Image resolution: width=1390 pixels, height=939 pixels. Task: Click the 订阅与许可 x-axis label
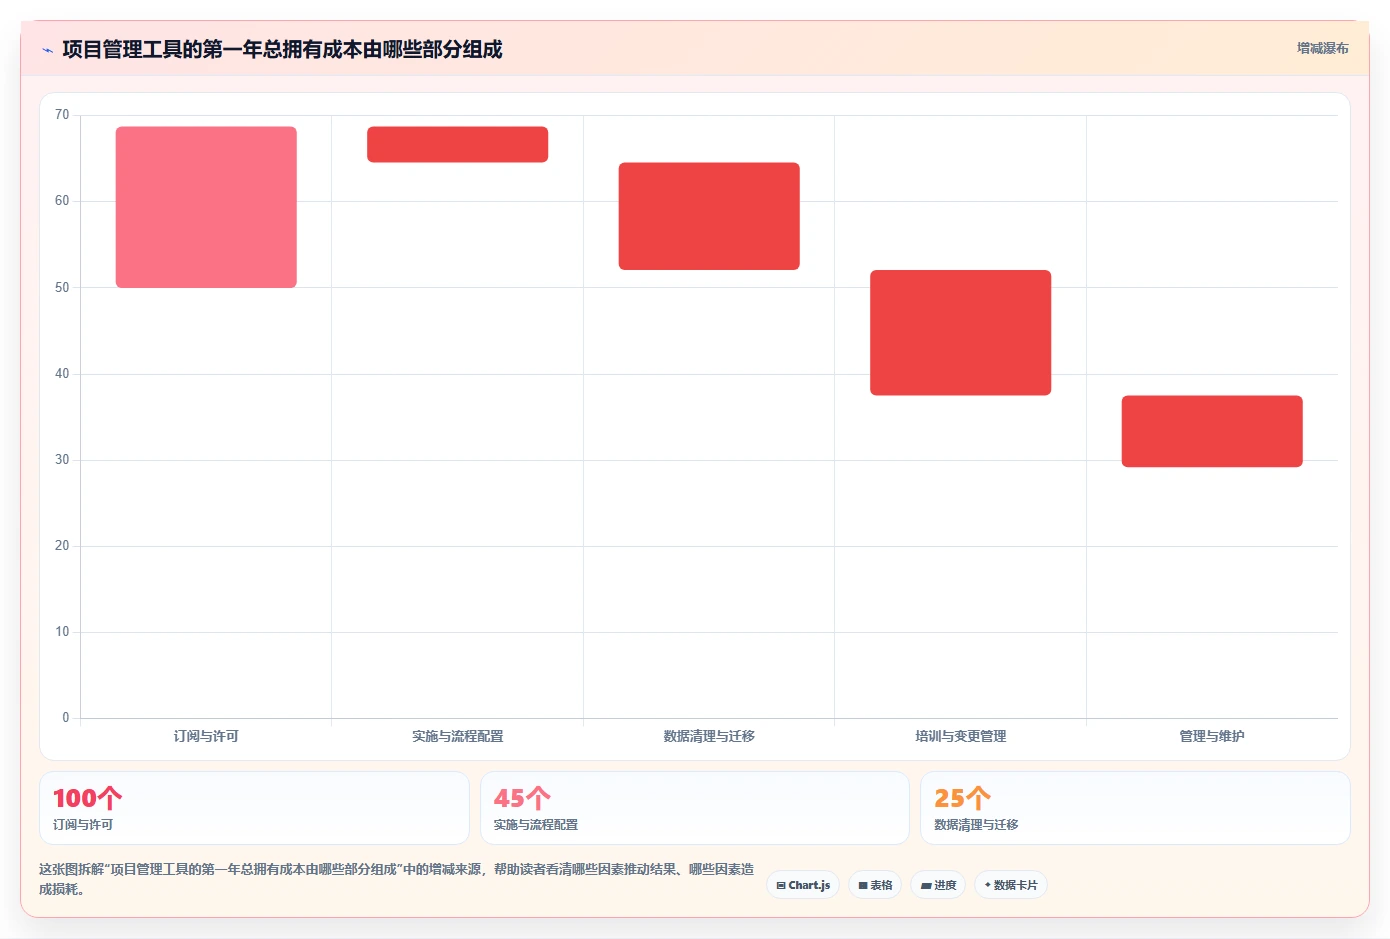click(206, 736)
